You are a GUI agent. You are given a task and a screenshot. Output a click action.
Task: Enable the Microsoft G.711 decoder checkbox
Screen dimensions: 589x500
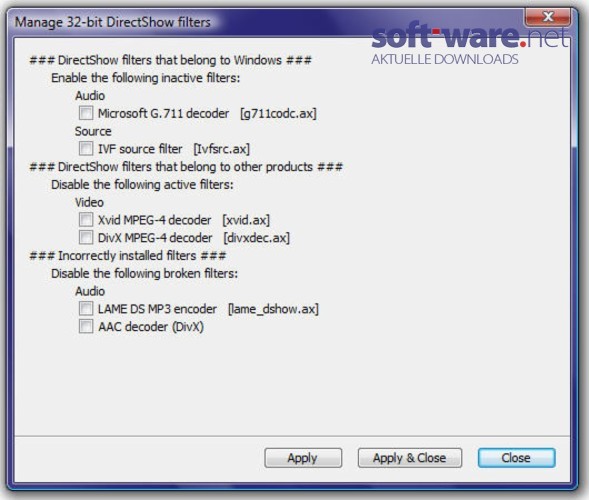point(86,113)
